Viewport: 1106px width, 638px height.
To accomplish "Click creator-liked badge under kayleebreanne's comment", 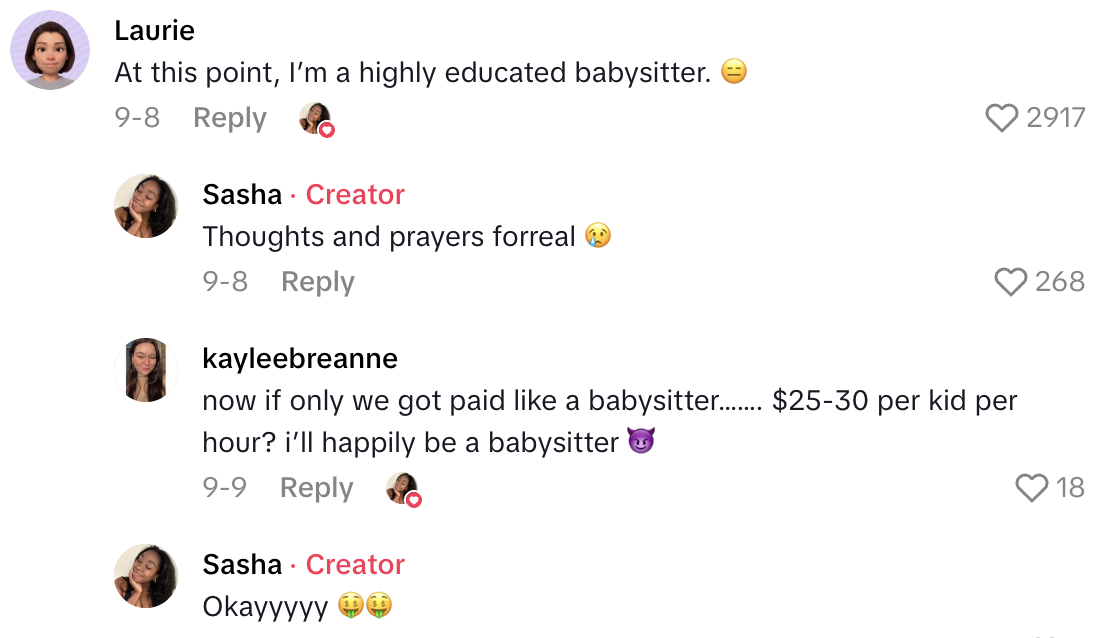I will coord(403,489).
